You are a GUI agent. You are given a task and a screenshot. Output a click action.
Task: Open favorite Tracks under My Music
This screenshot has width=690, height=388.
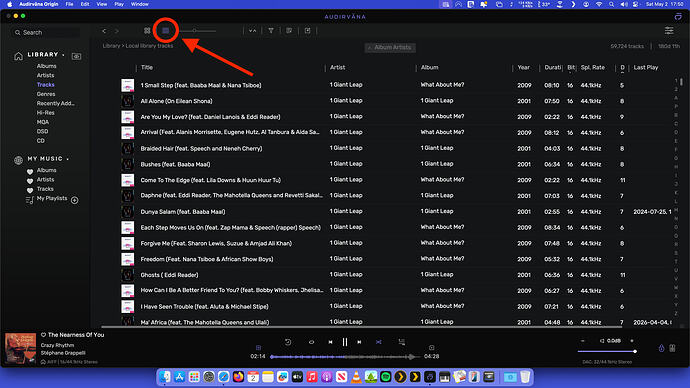click(x=45, y=189)
